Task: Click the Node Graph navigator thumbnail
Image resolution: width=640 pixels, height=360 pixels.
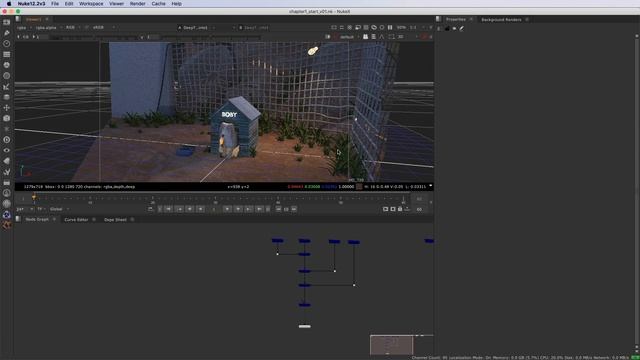Action: [x=392, y=345]
